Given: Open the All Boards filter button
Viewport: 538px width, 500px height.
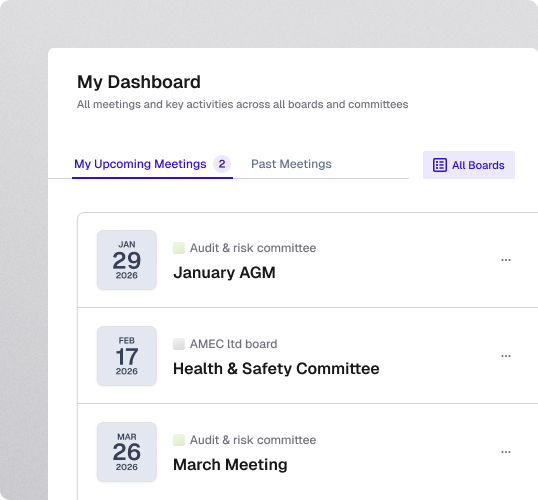Looking at the screenshot, I should pyautogui.click(x=469, y=165).
